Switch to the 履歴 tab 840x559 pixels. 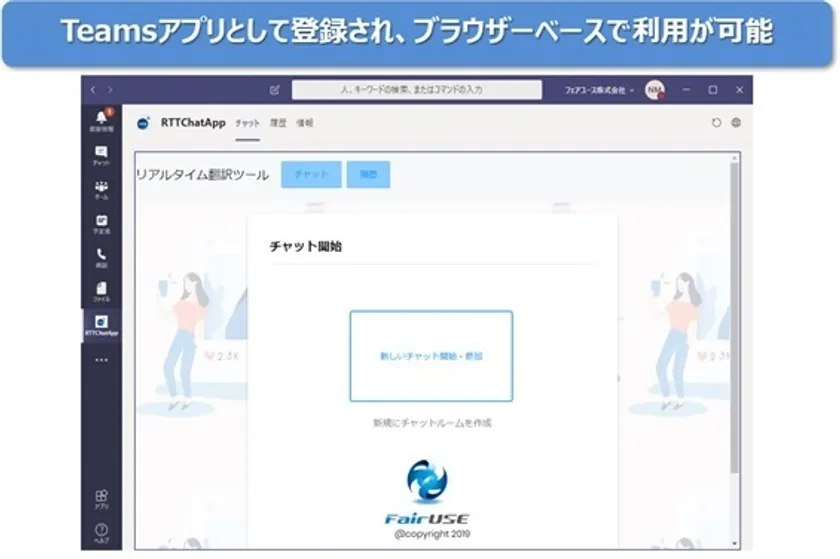tap(278, 123)
